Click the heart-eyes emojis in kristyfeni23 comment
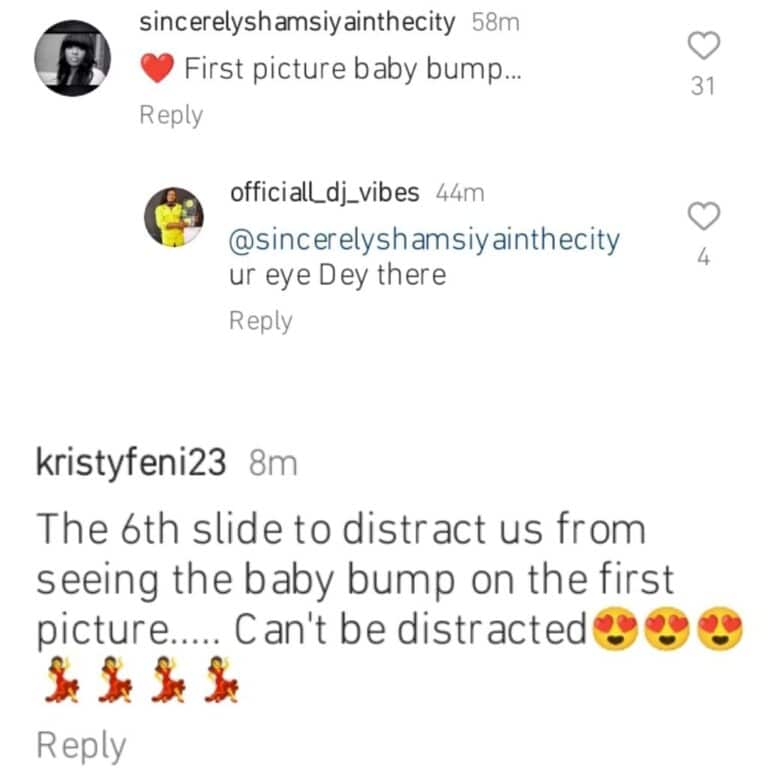Viewport: 768px width, 768px height. coord(666,631)
